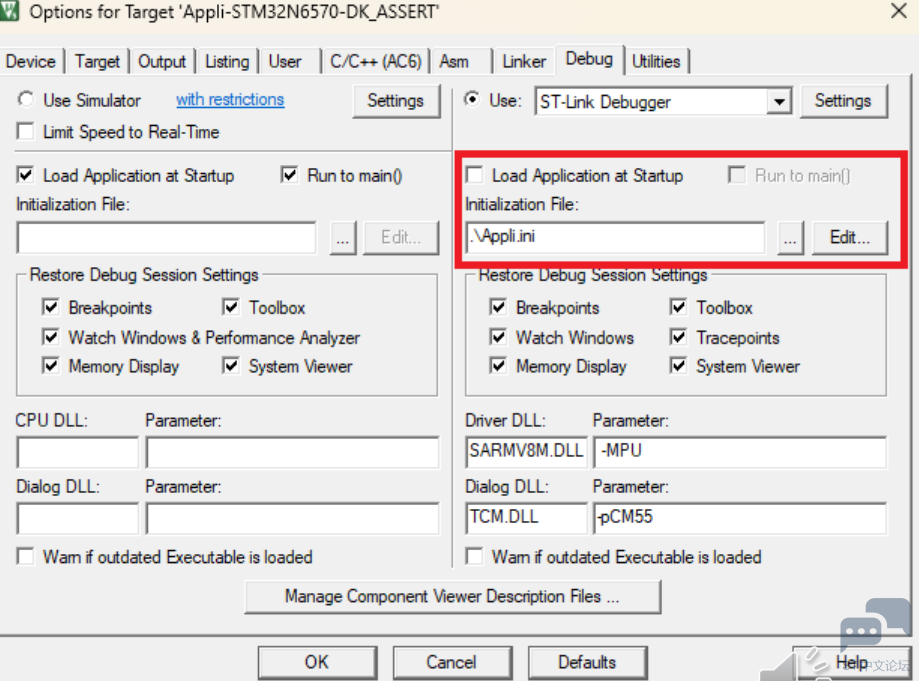Toggle debugger Watch Windows checkbox
The width and height of the screenshot is (919, 681).
click(x=498, y=337)
